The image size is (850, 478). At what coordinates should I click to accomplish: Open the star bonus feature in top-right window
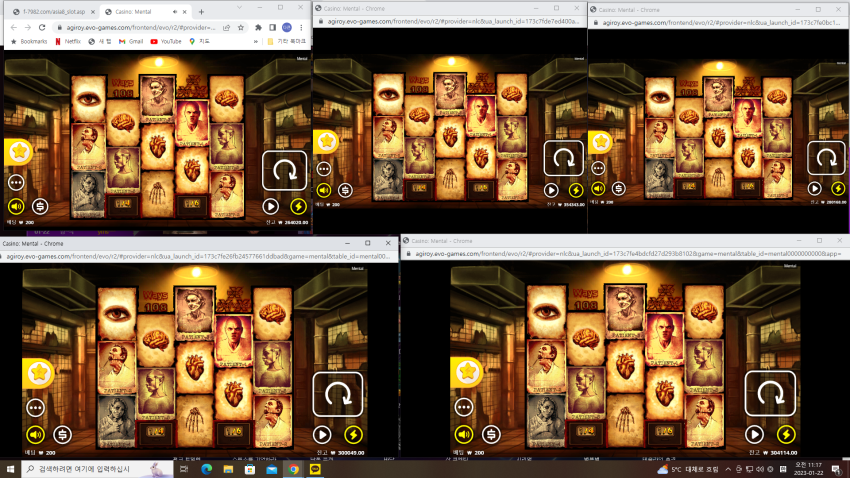601,142
